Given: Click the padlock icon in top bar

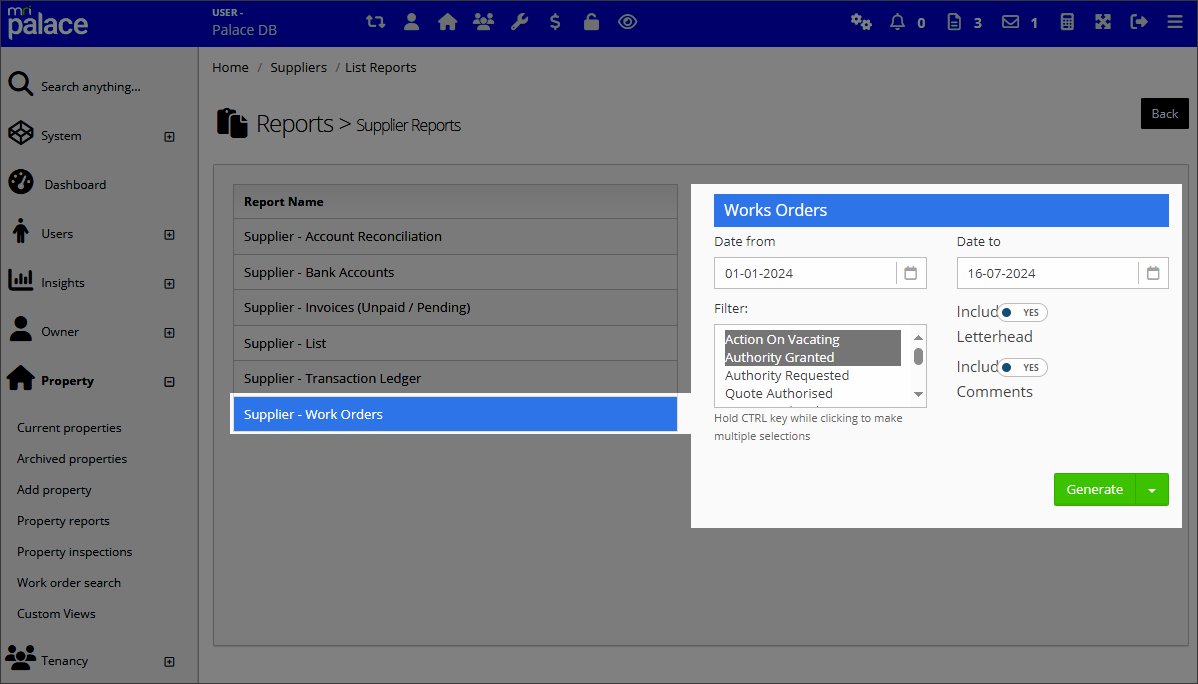Looking at the screenshot, I should tap(591, 22).
